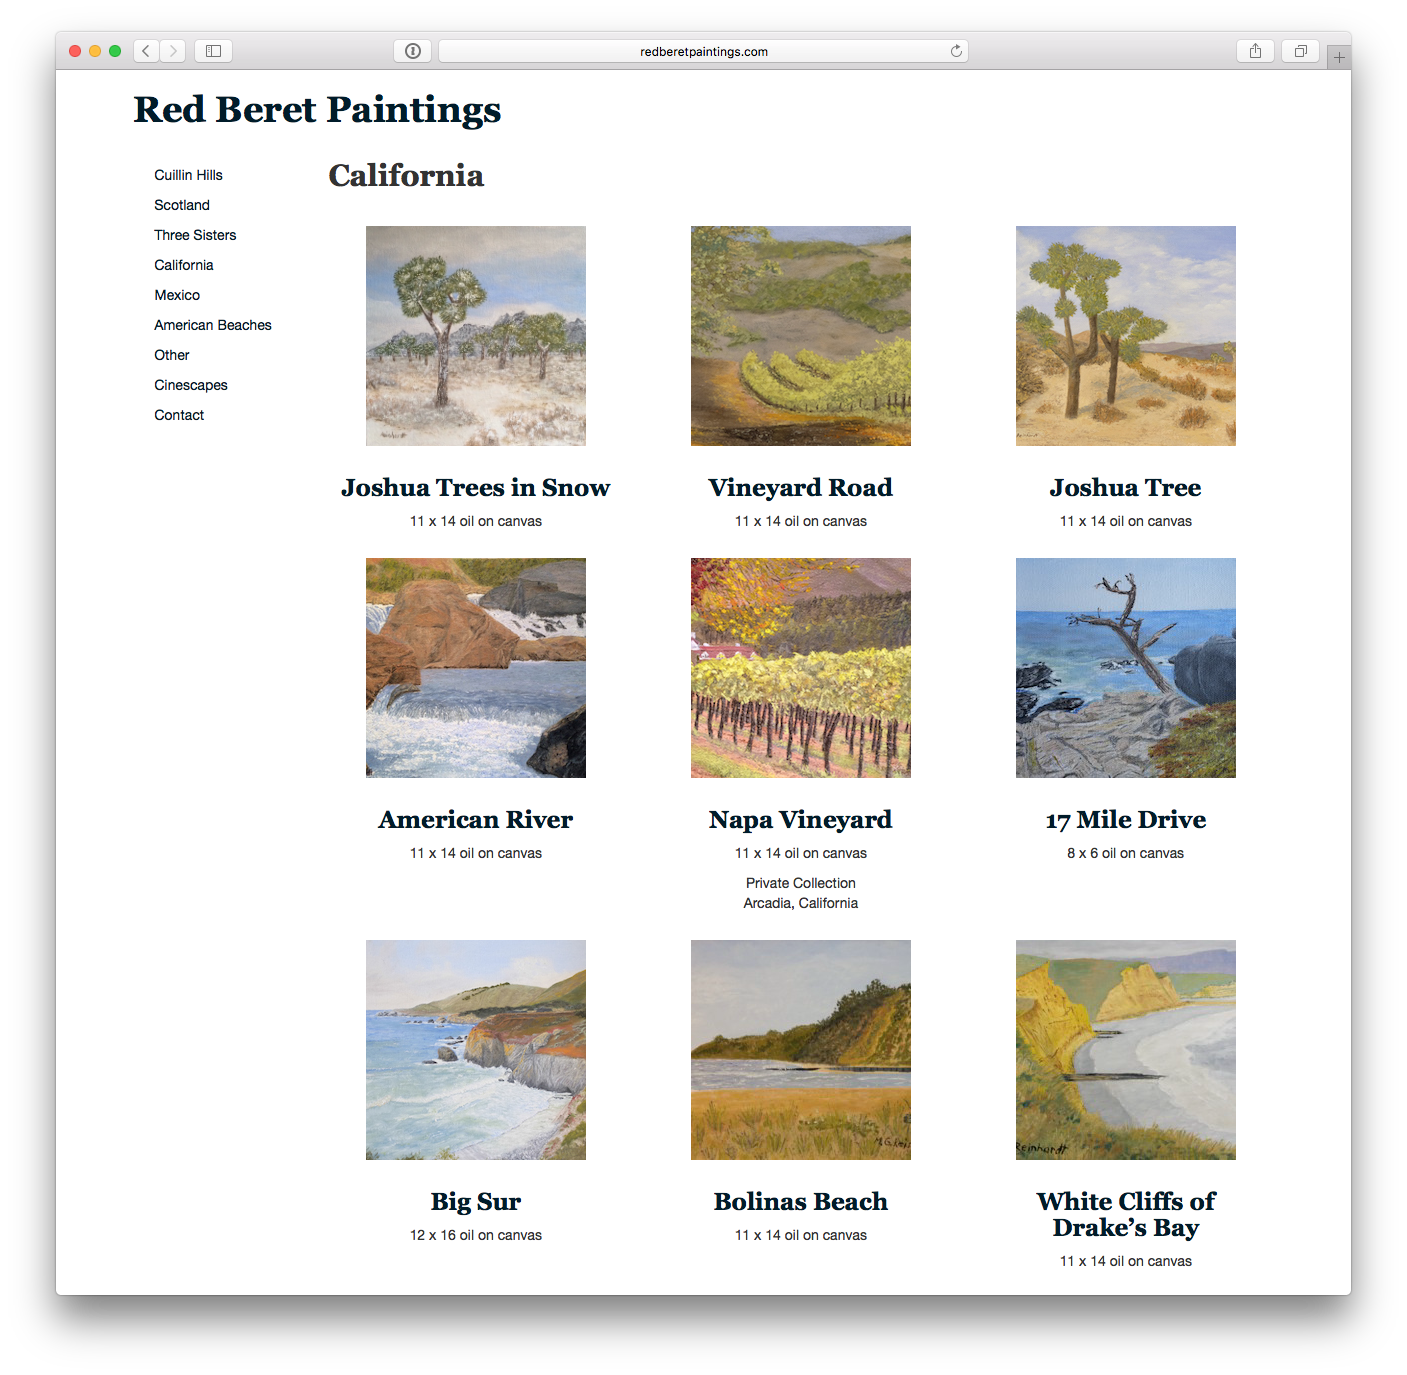
Task: View White Cliffs of Drake's Bay thumbnail
Action: point(1126,1050)
